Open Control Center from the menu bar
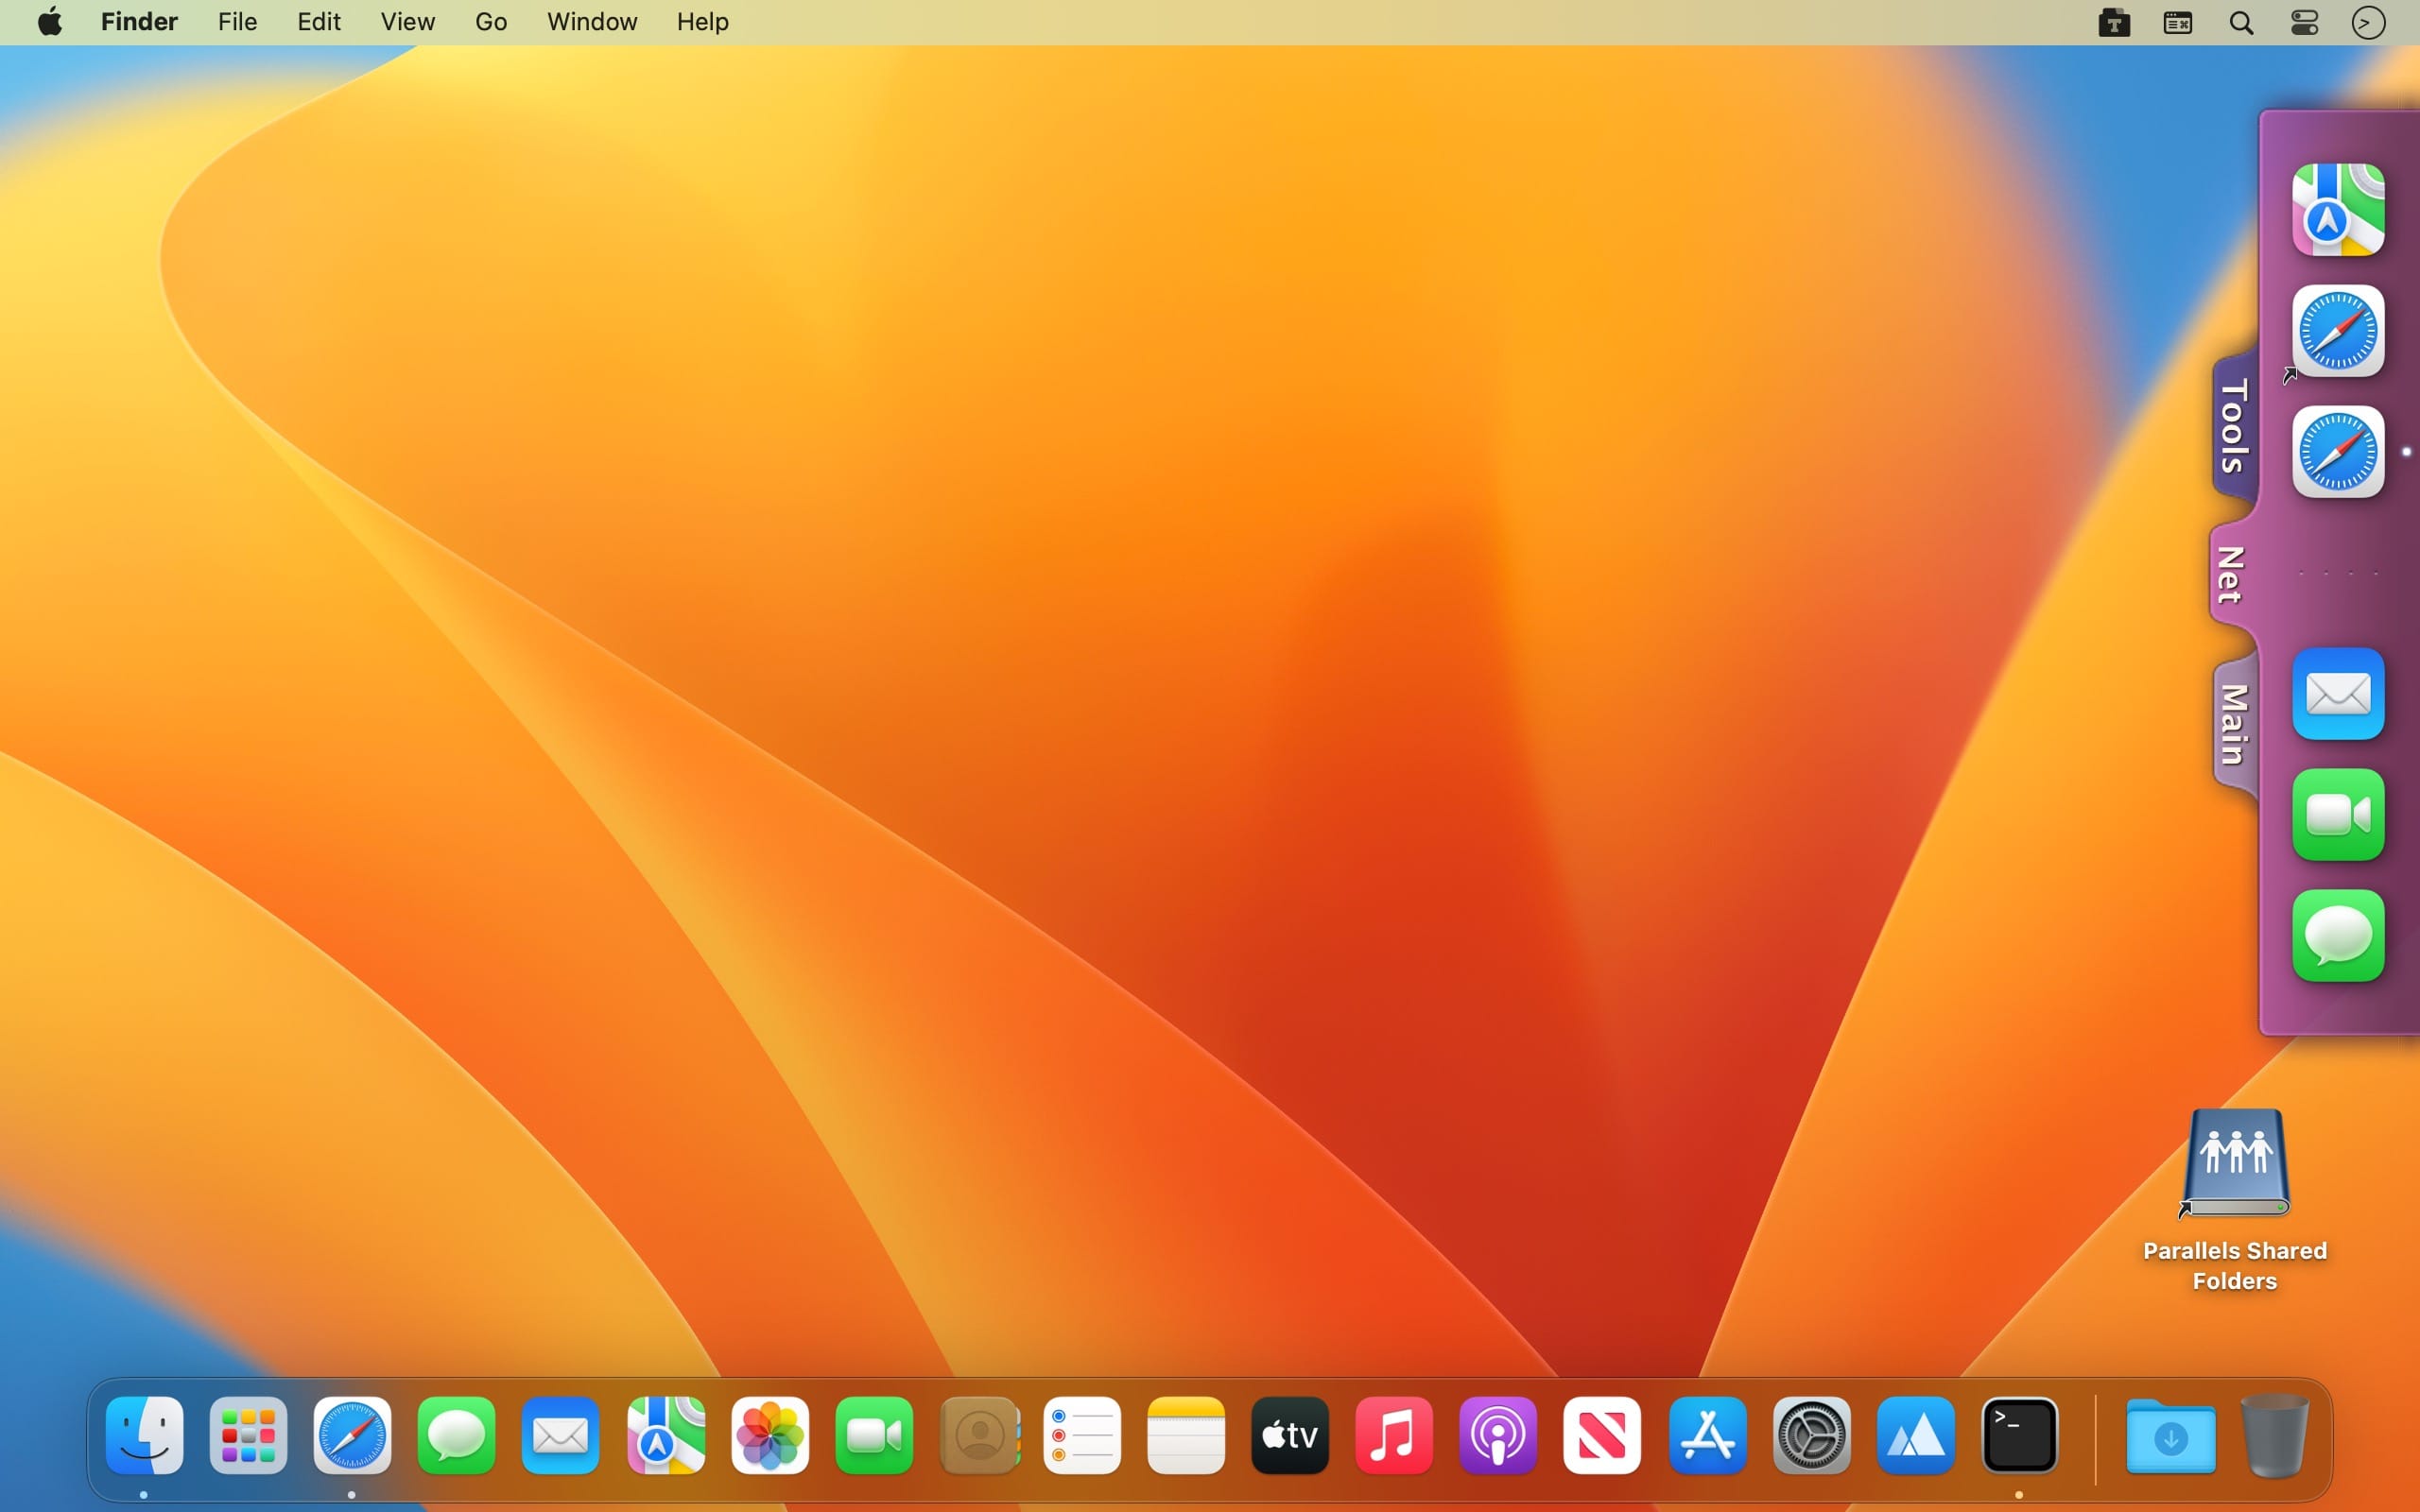2420x1512 pixels. [2305, 23]
